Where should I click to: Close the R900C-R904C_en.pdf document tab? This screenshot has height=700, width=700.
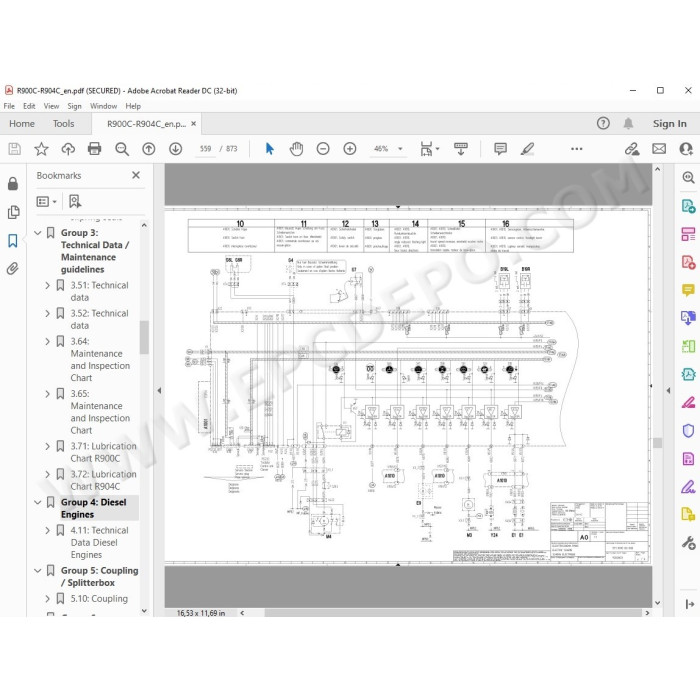pyautogui.click(x=193, y=124)
